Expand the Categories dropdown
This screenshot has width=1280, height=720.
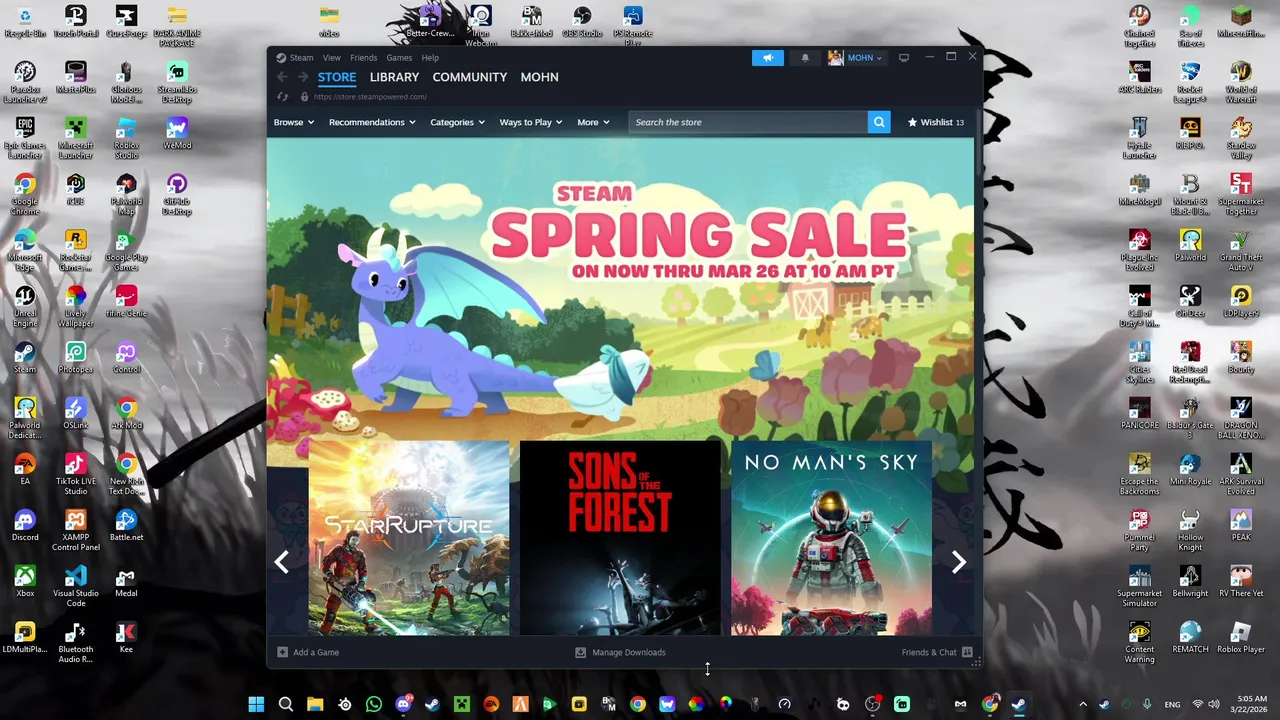(457, 122)
